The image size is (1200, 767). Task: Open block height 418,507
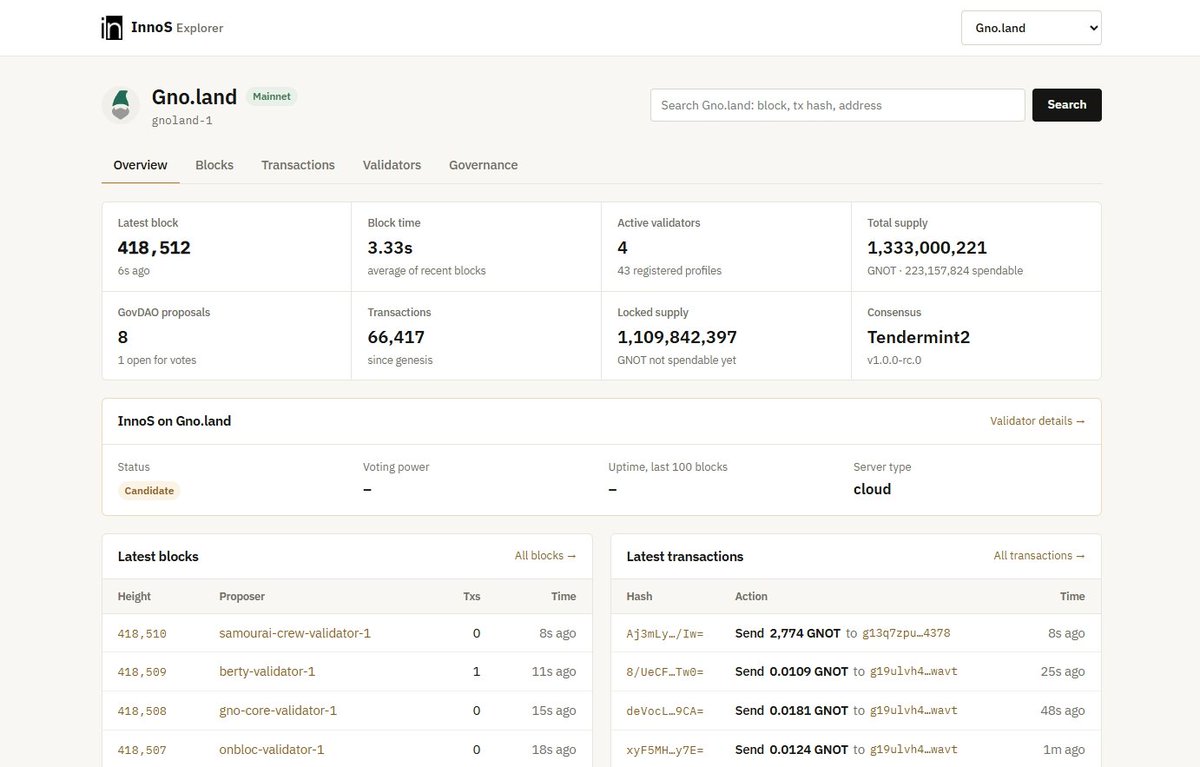(142, 750)
